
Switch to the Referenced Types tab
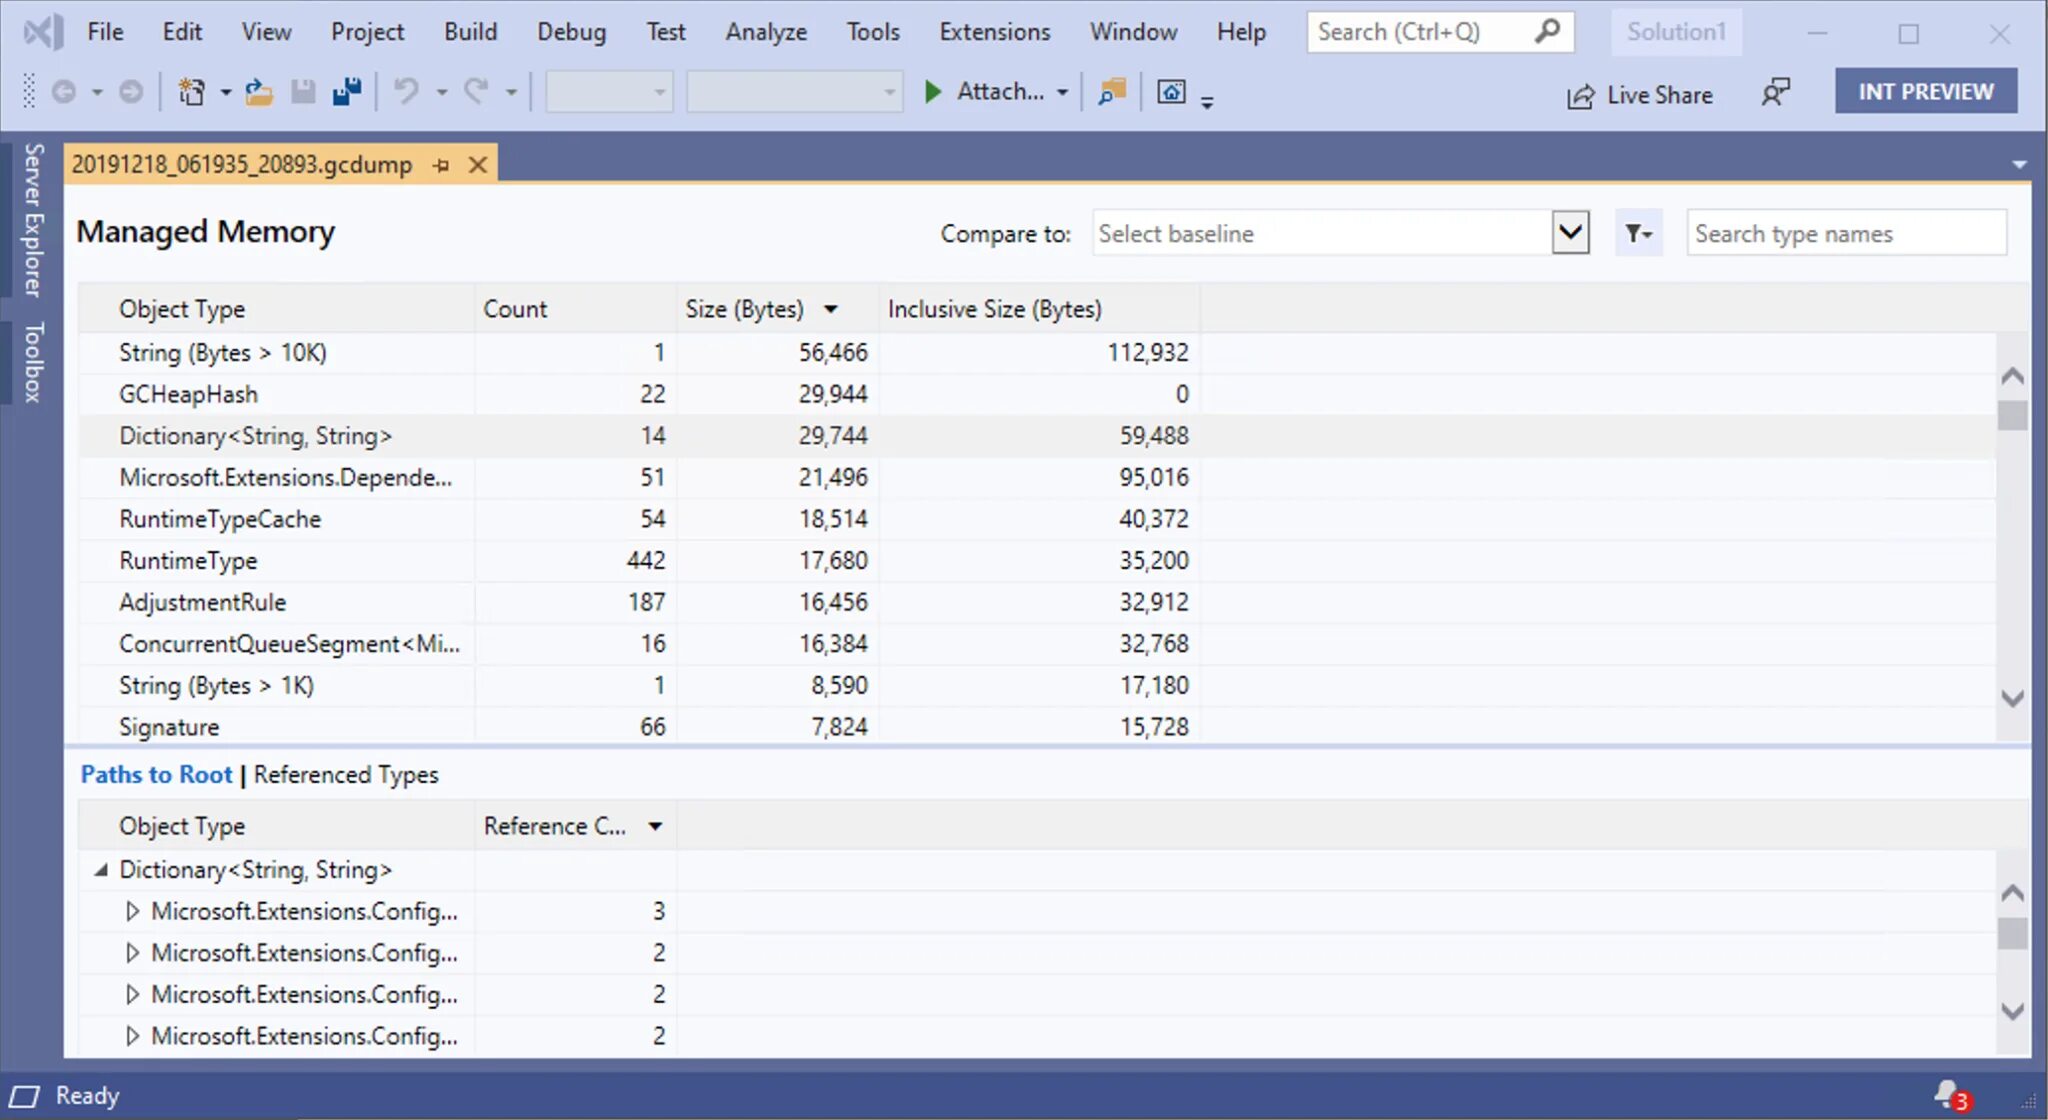click(346, 774)
